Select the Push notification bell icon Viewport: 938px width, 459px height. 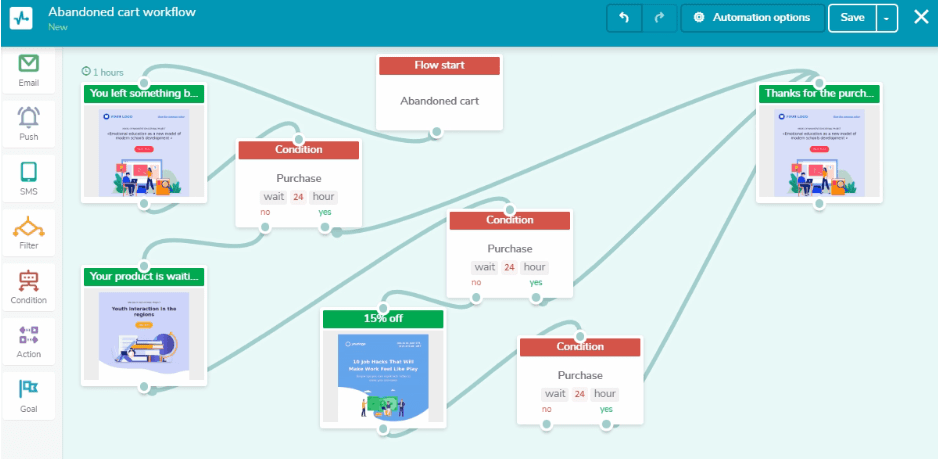[x=29, y=118]
